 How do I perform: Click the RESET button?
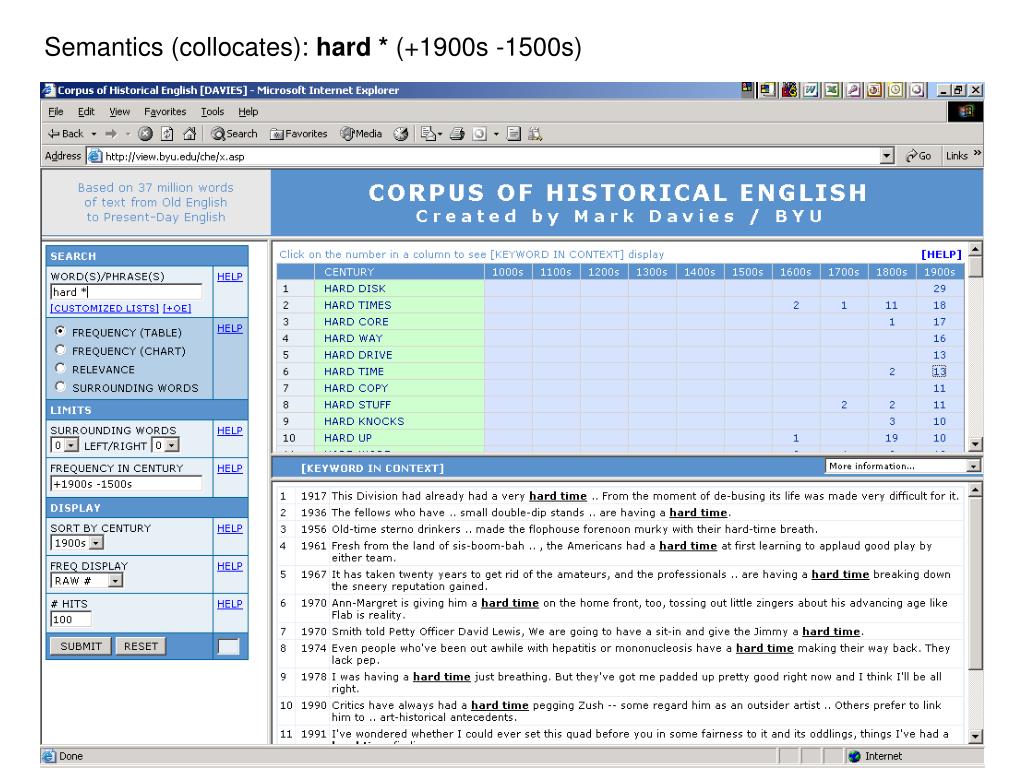coord(140,646)
